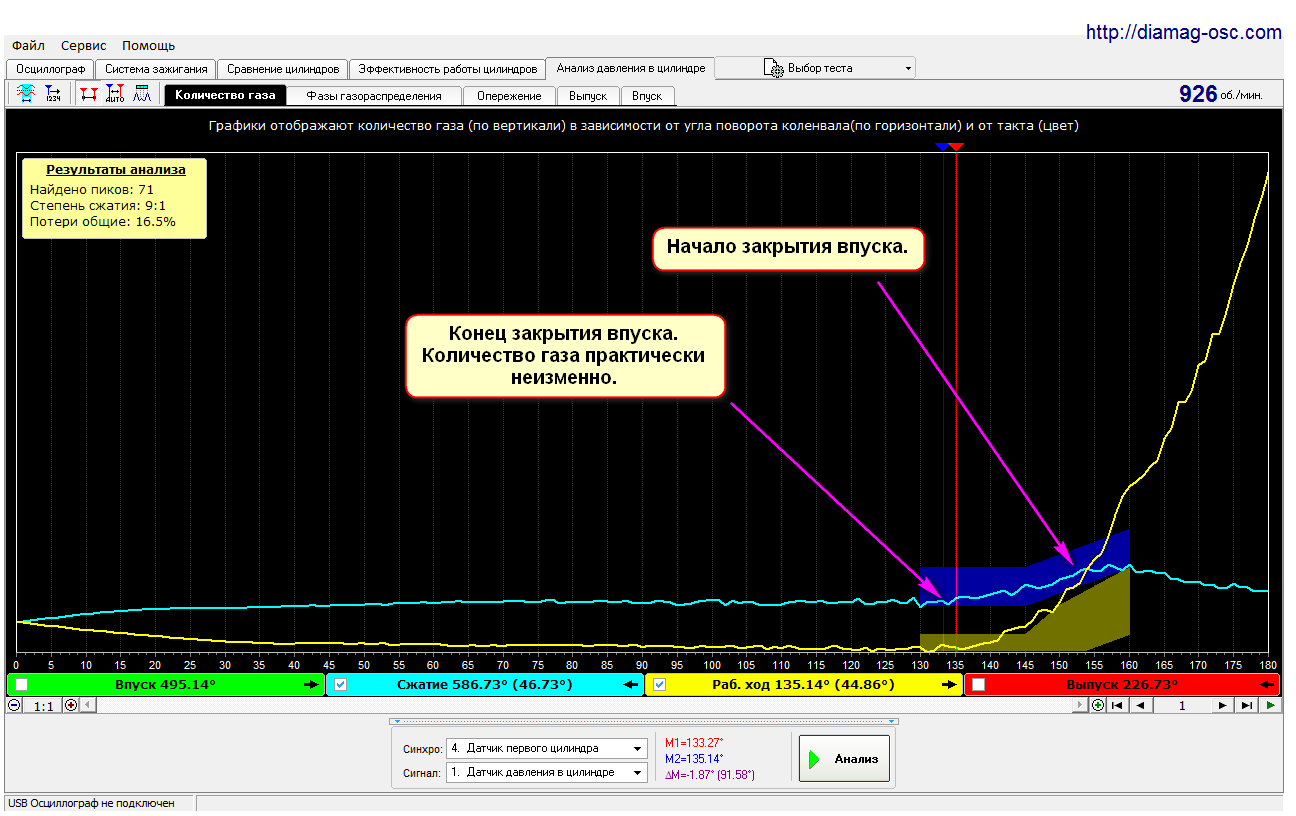Open the Файл menu

28,45
